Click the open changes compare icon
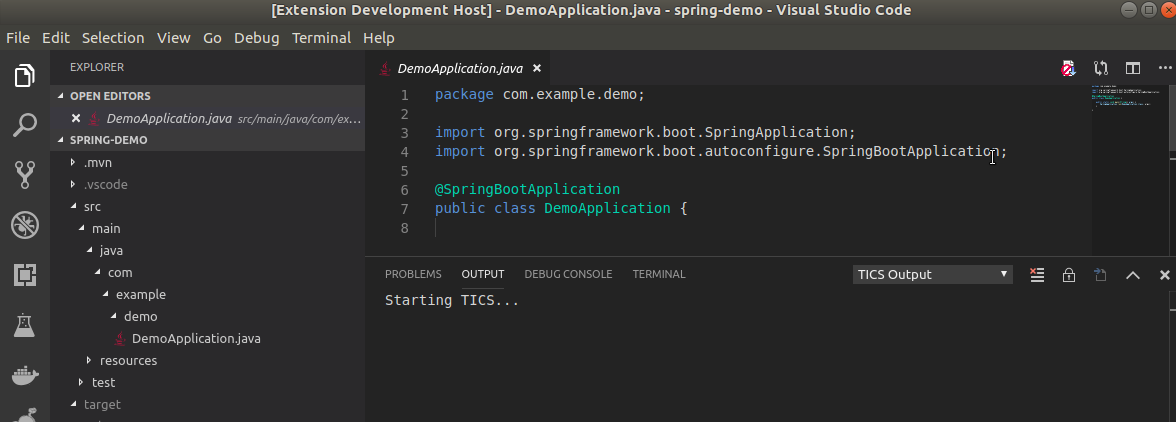The image size is (1176, 422). point(1100,68)
